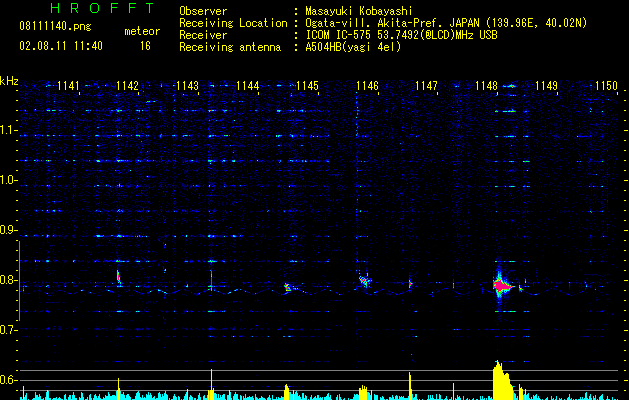Click the 0.7 frequency axis label
The image size is (629, 400).
(8, 330)
